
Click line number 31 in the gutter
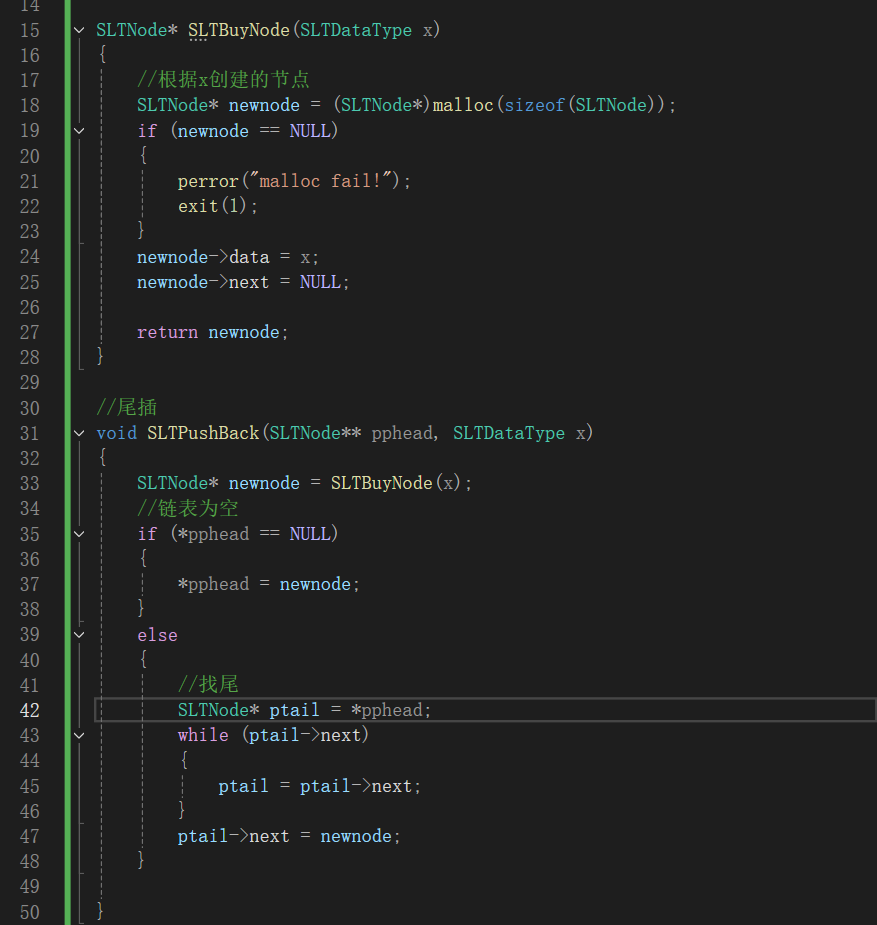(29, 433)
